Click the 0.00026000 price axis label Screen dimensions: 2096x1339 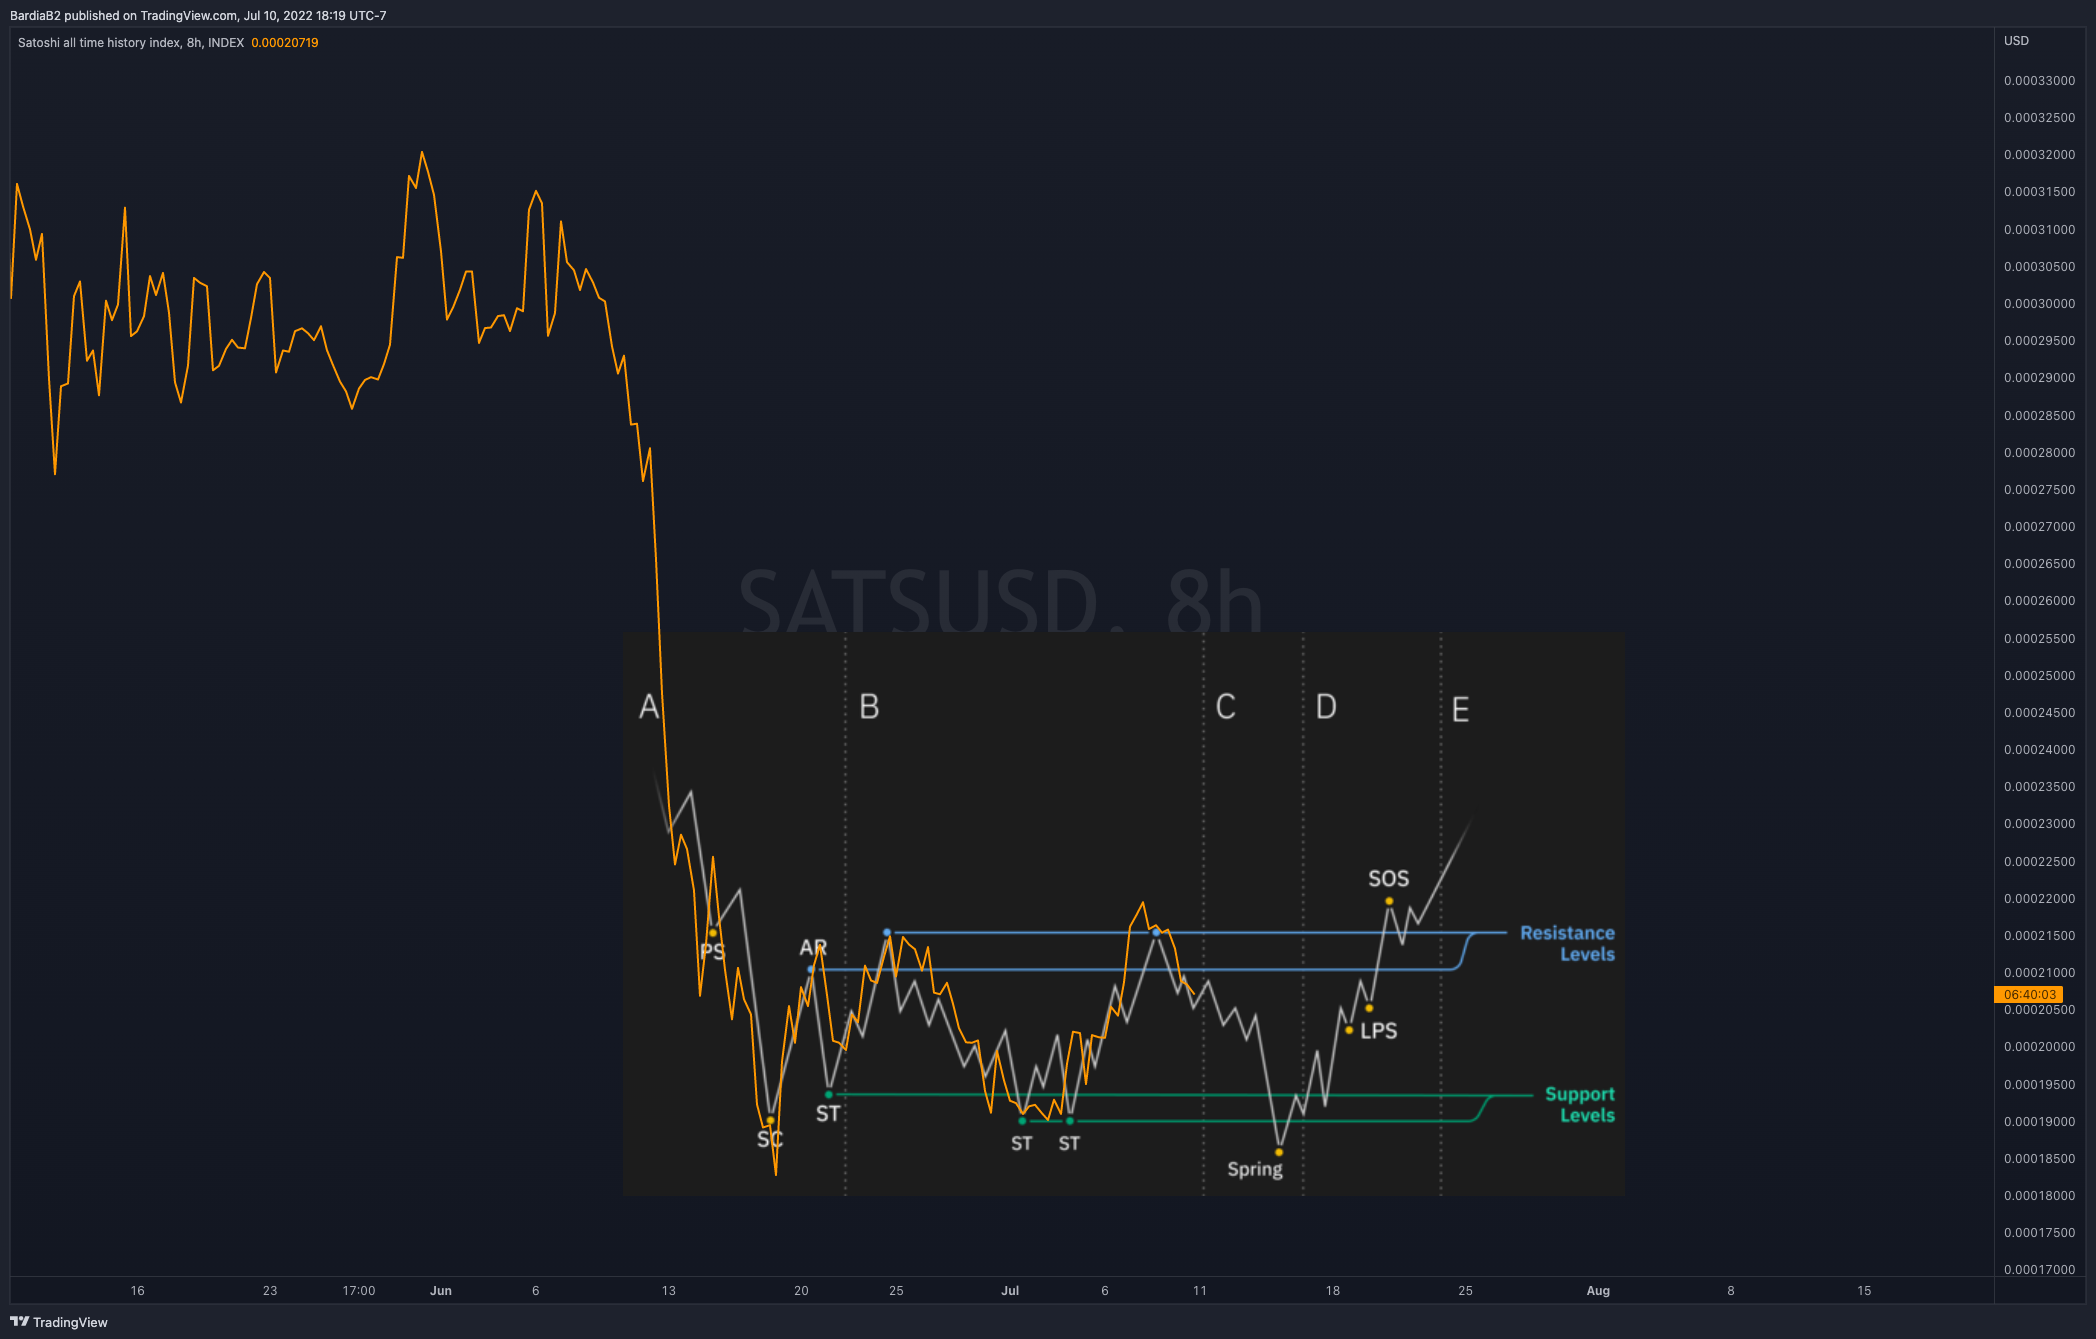pos(2039,601)
